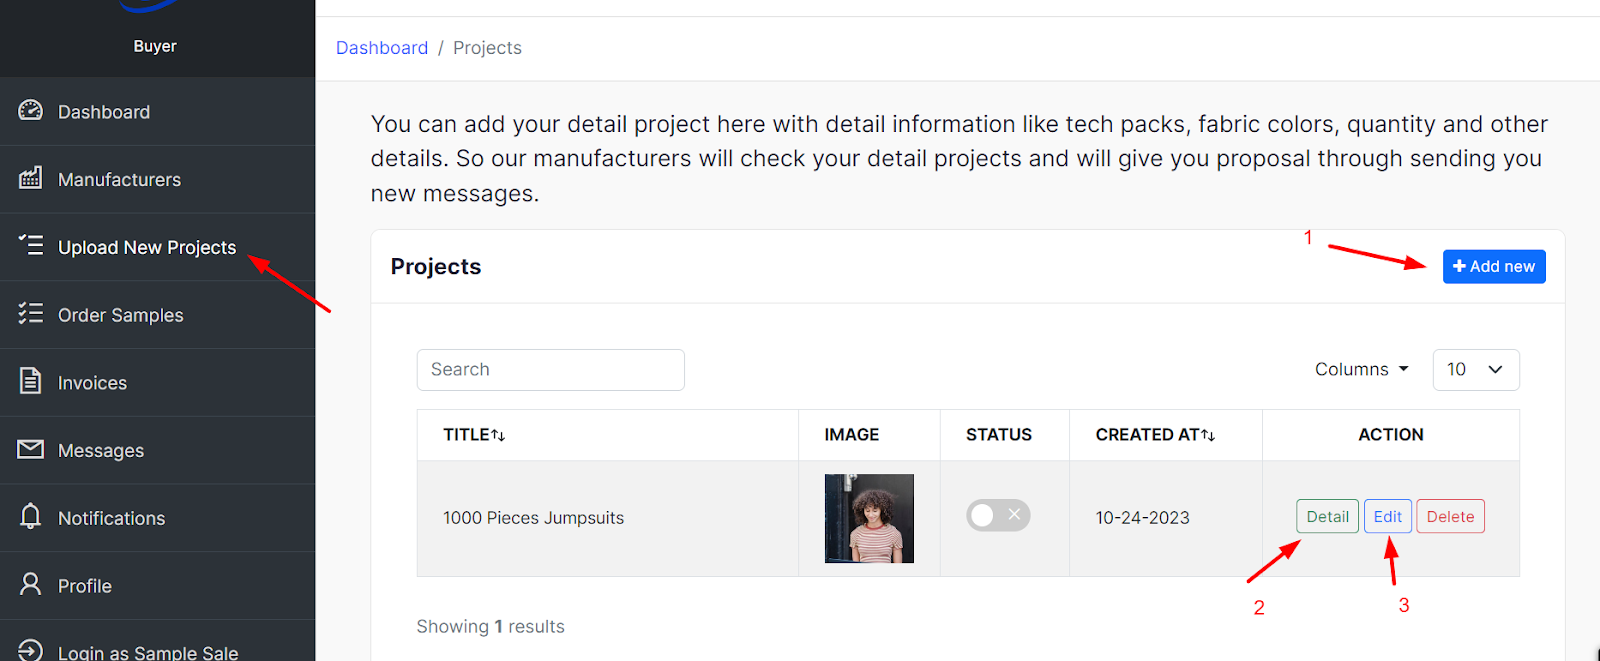
Task: Sort table by CREATED AT column
Action: click(x=1155, y=435)
